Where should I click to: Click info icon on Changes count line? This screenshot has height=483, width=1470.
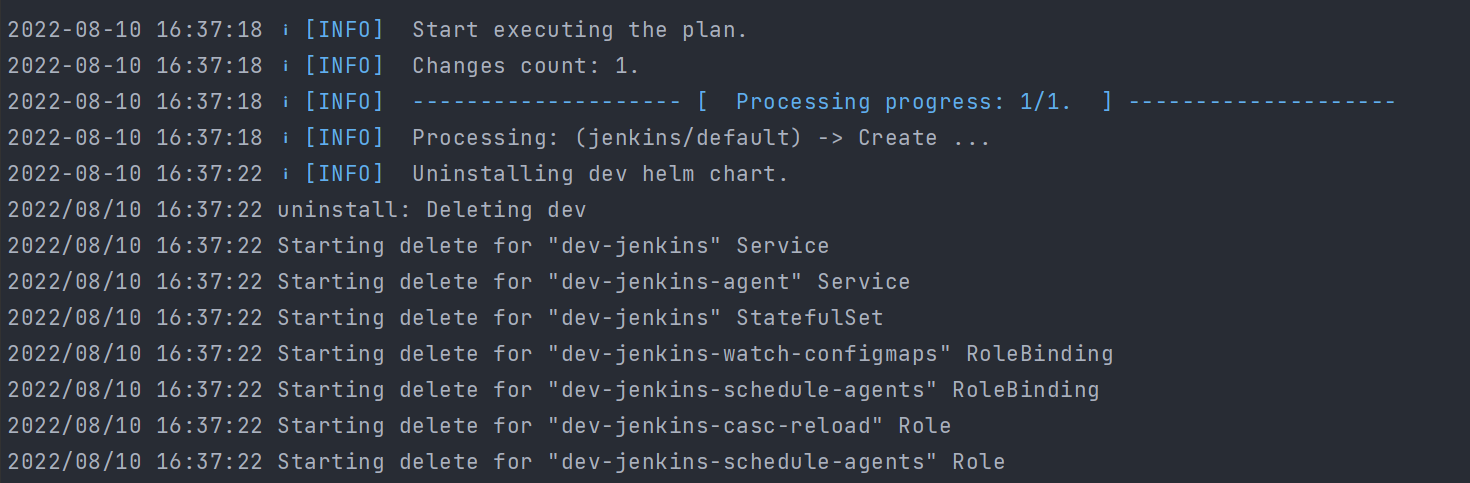point(285,66)
